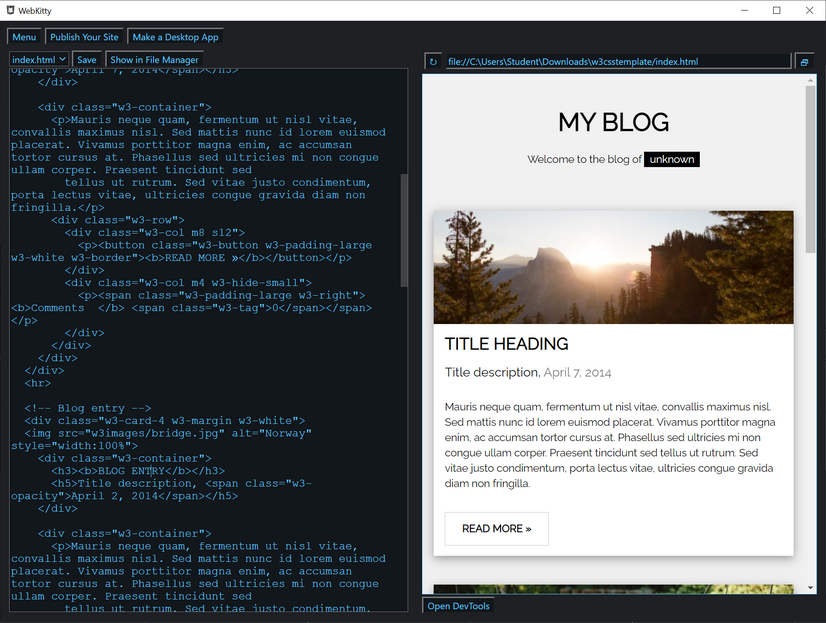Click the browser reload icon
This screenshot has height=623, width=826.
tap(433, 62)
